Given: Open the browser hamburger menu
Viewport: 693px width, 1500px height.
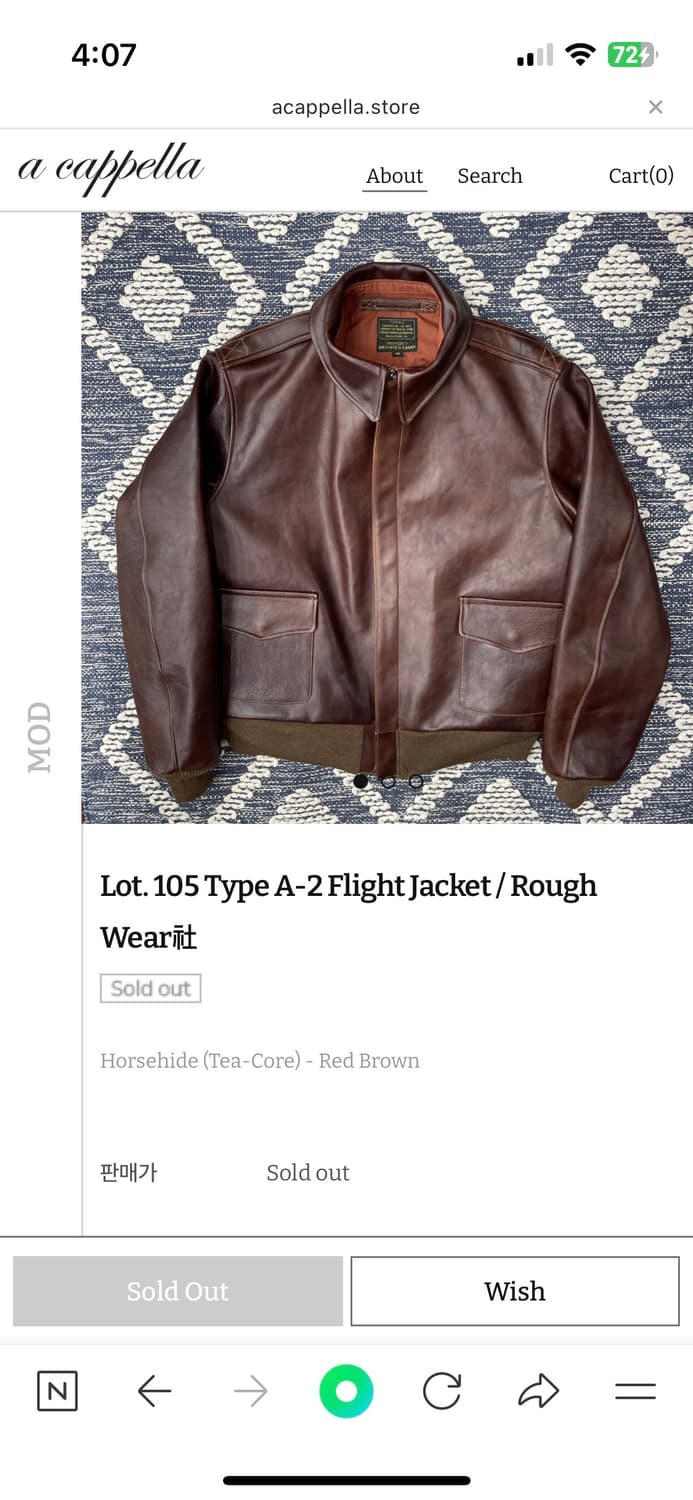Looking at the screenshot, I should [x=635, y=1391].
